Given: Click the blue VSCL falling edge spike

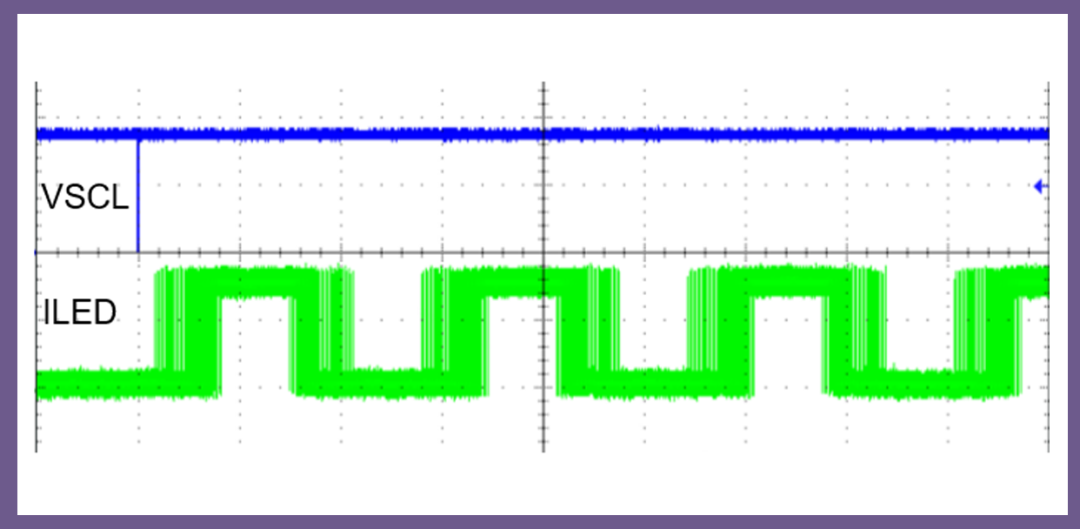Looking at the screenshot, I should [x=138, y=196].
